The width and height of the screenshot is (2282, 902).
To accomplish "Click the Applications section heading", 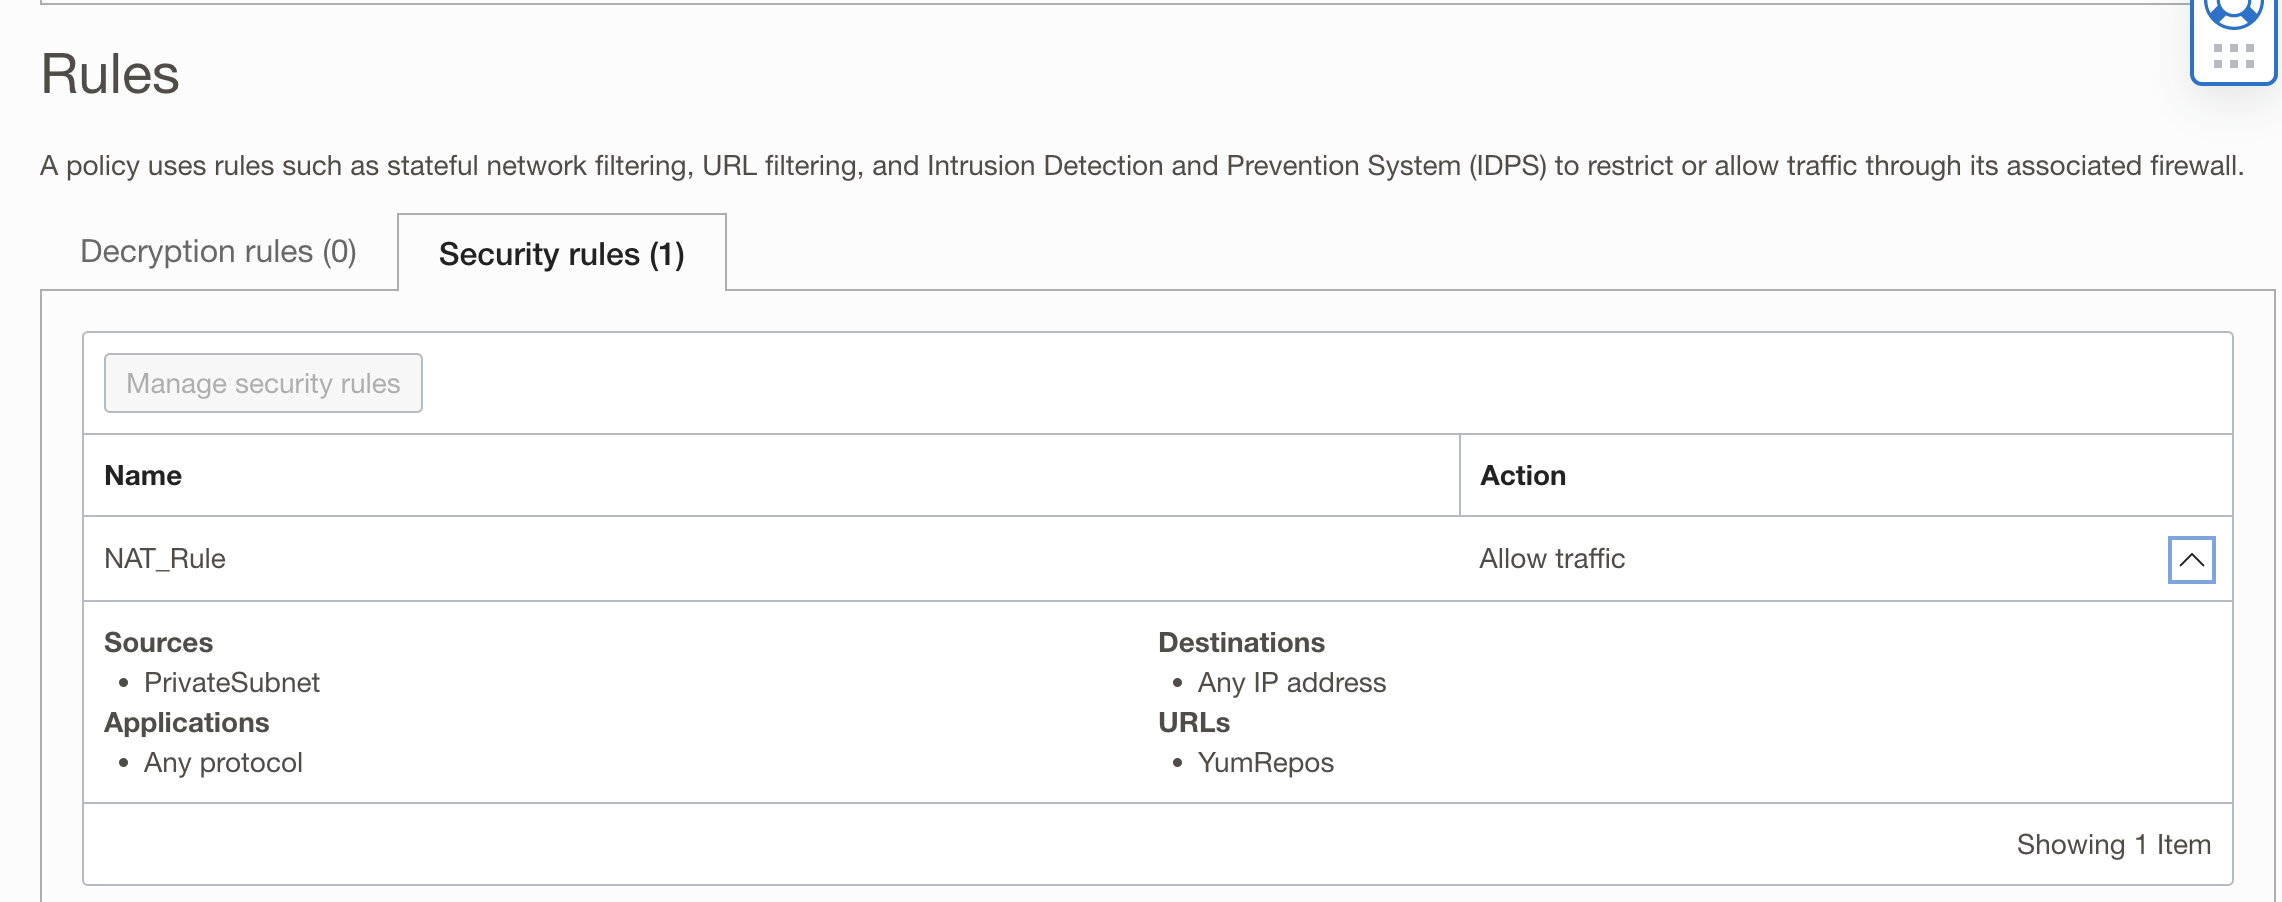I will [186, 723].
